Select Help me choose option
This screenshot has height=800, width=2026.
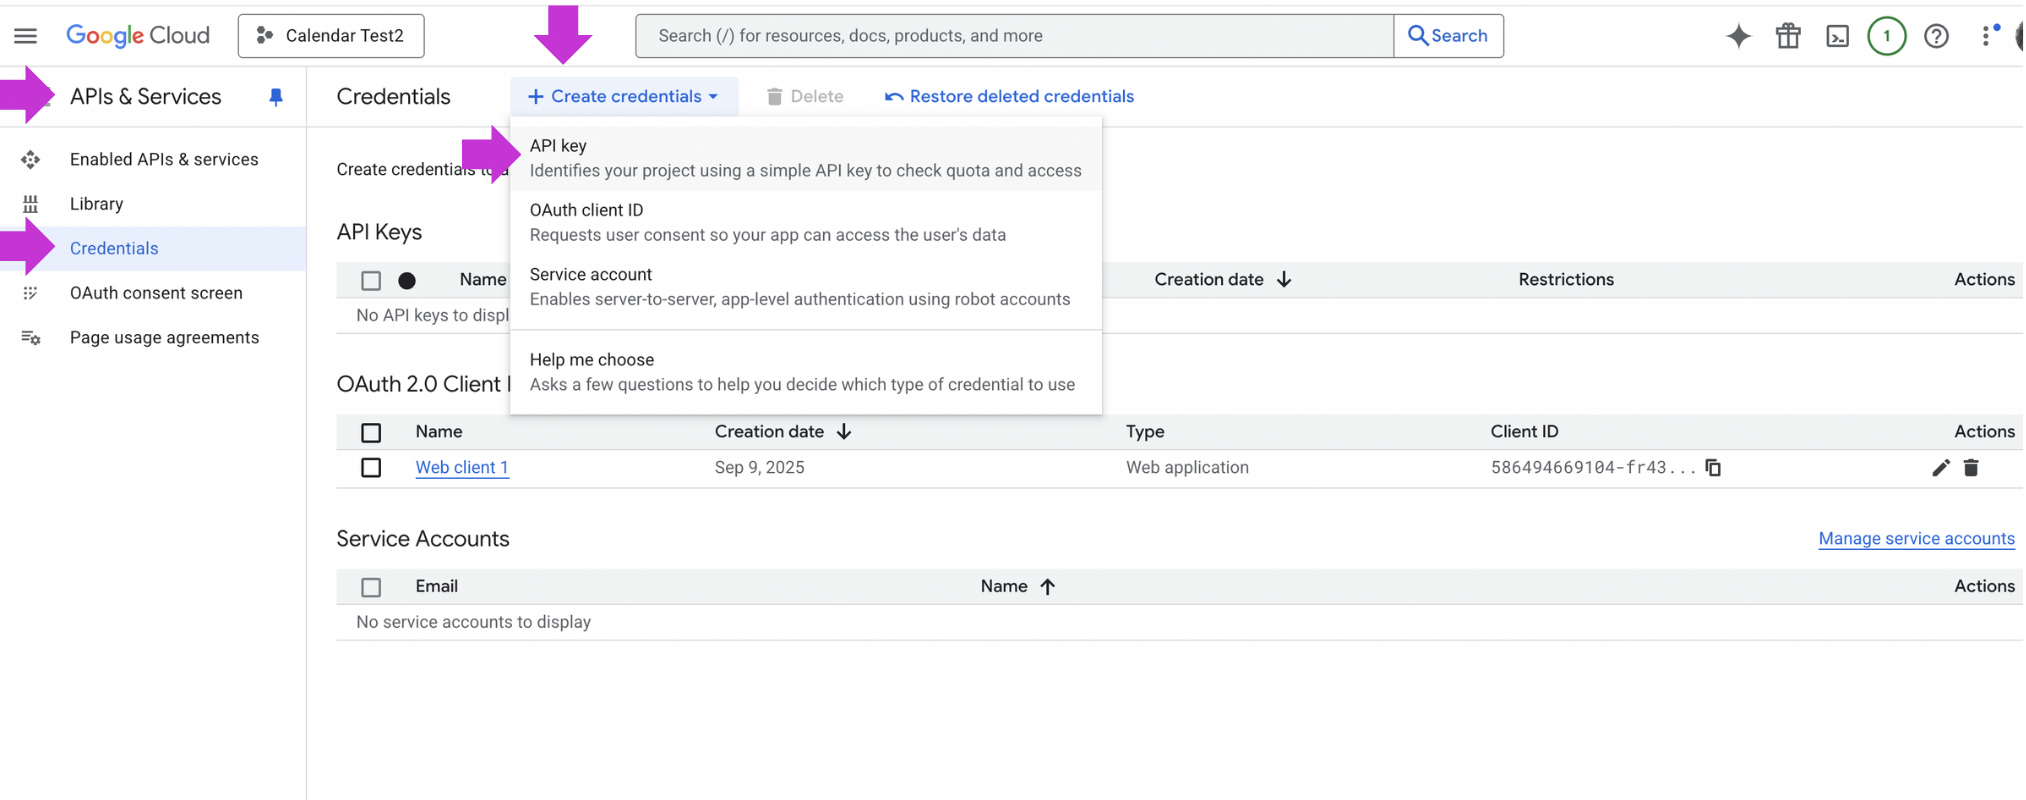click(806, 372)
